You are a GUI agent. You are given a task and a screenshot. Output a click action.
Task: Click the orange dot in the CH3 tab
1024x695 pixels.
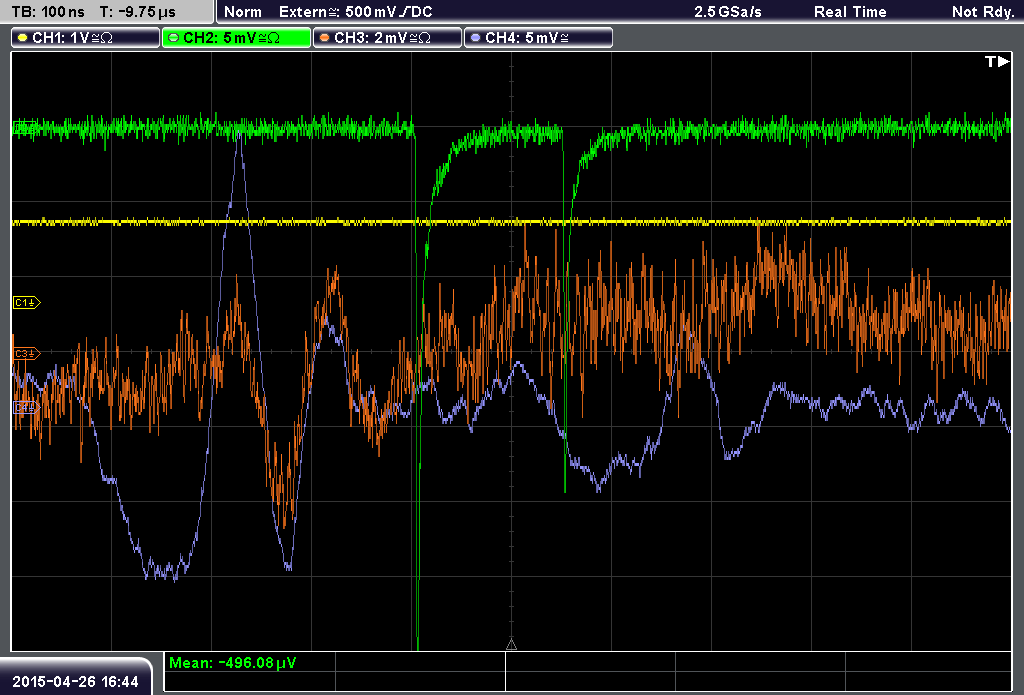coord(325,38)
